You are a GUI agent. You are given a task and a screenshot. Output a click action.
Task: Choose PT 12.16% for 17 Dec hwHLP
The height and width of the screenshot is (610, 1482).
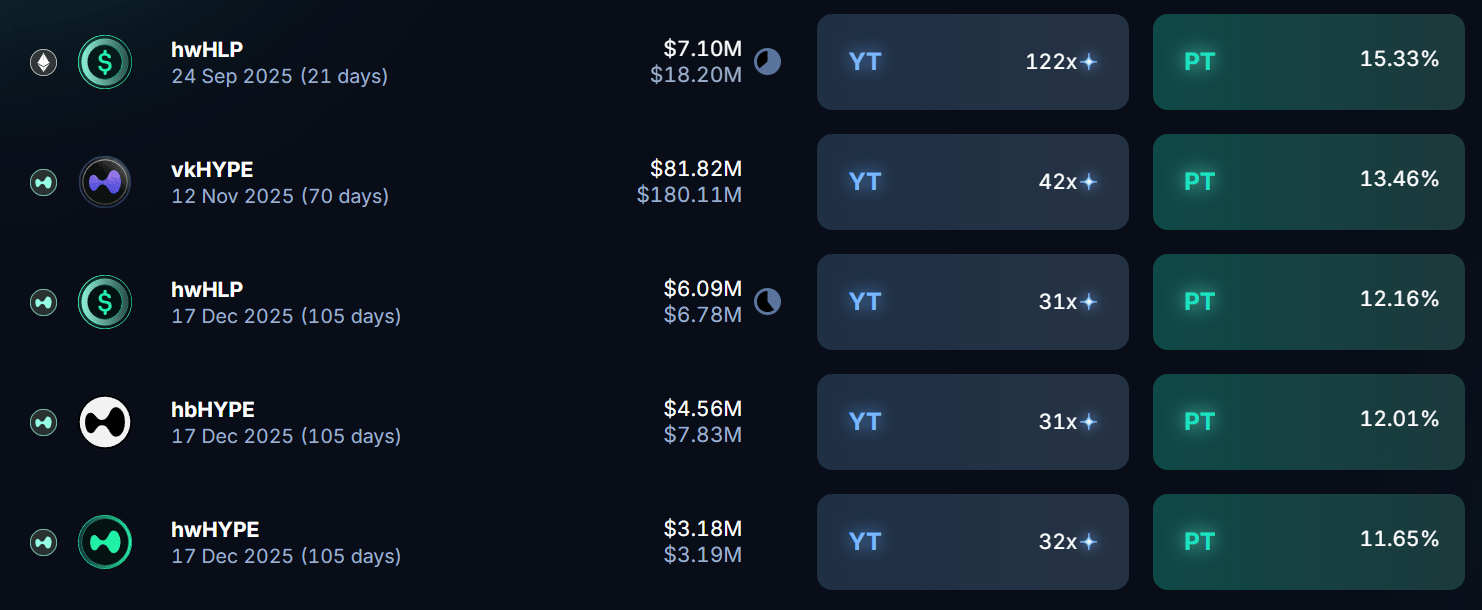pos(1308,302)
